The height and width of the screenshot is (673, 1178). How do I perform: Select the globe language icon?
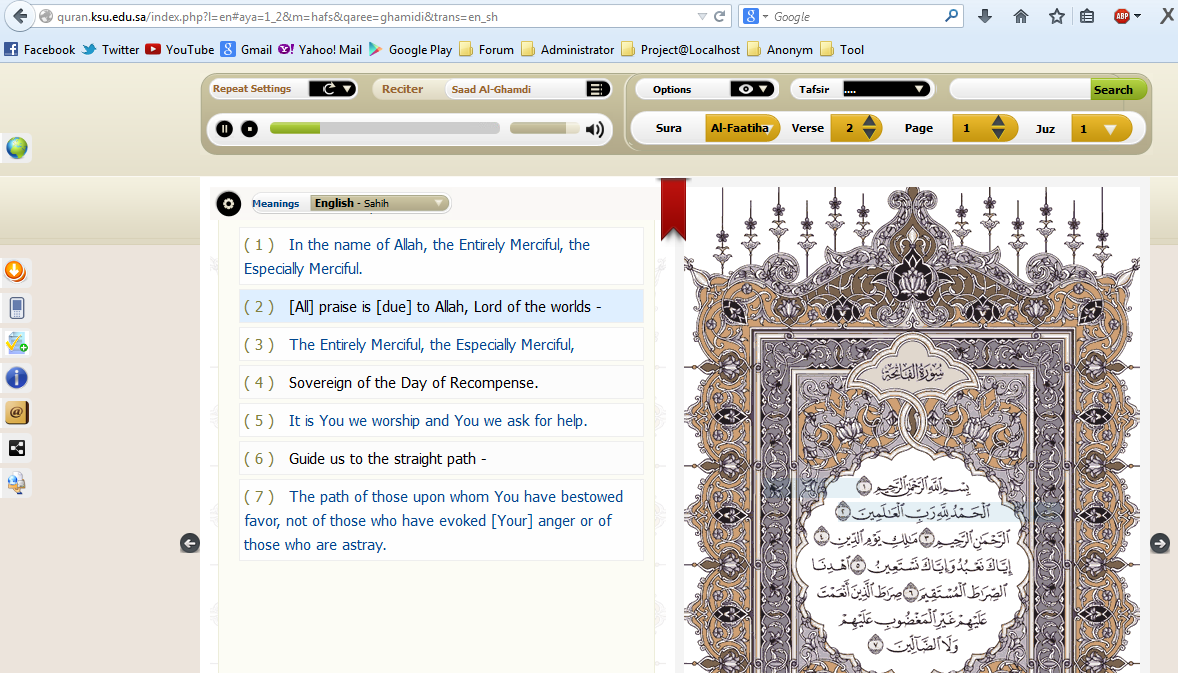(x=16, y=147)
